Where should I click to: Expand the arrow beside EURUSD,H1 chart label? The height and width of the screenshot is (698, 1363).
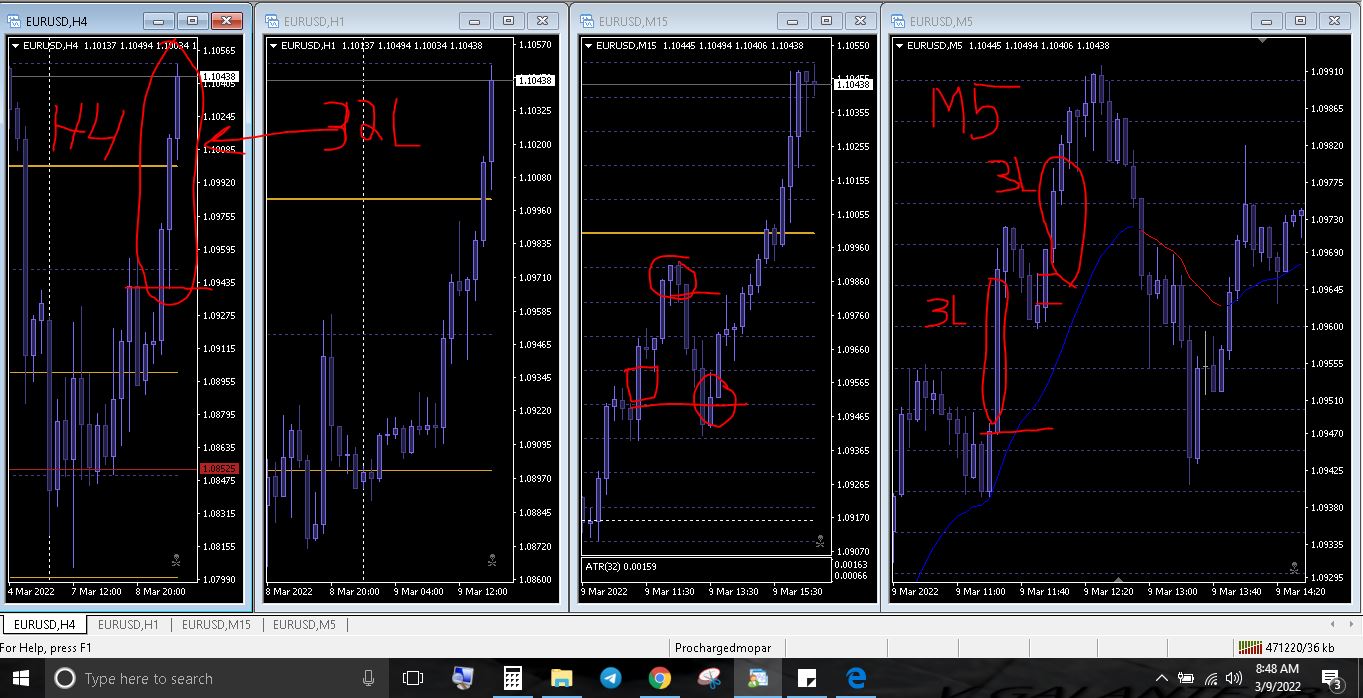274,45
